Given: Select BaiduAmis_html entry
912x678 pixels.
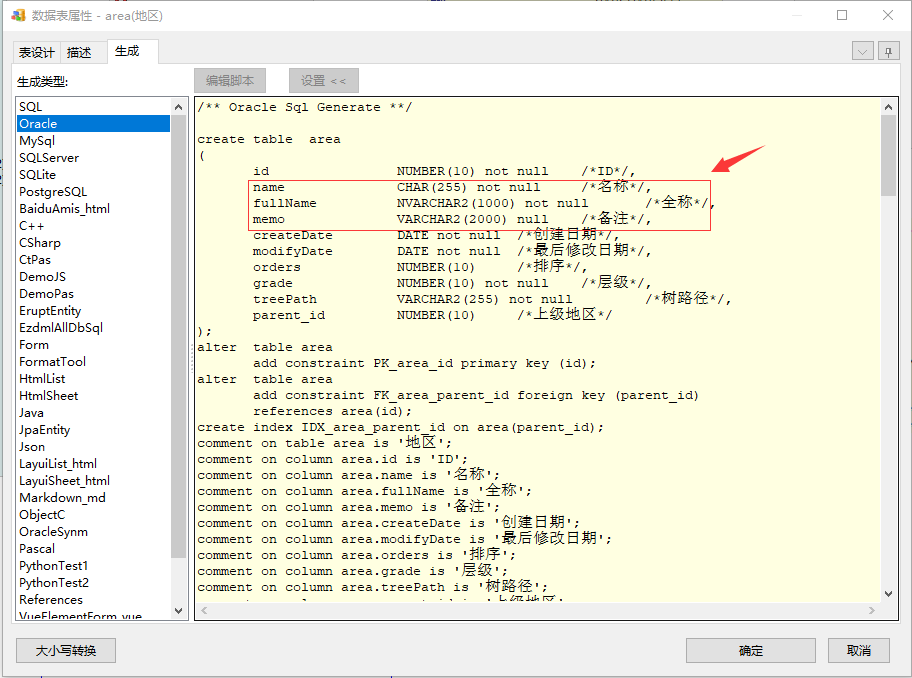Looking at the screenshot, I should [x=94, y=208].
